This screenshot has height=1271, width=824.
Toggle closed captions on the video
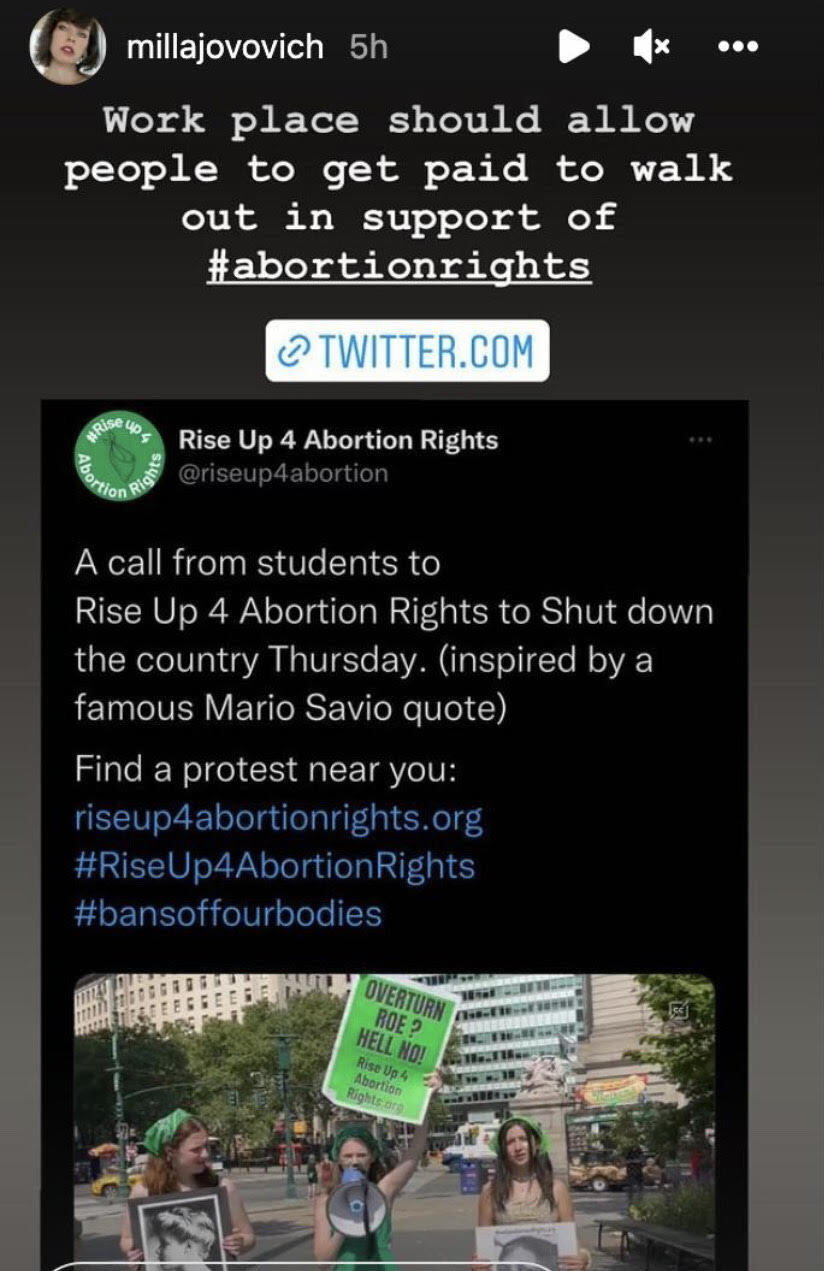coord(679,1010)
